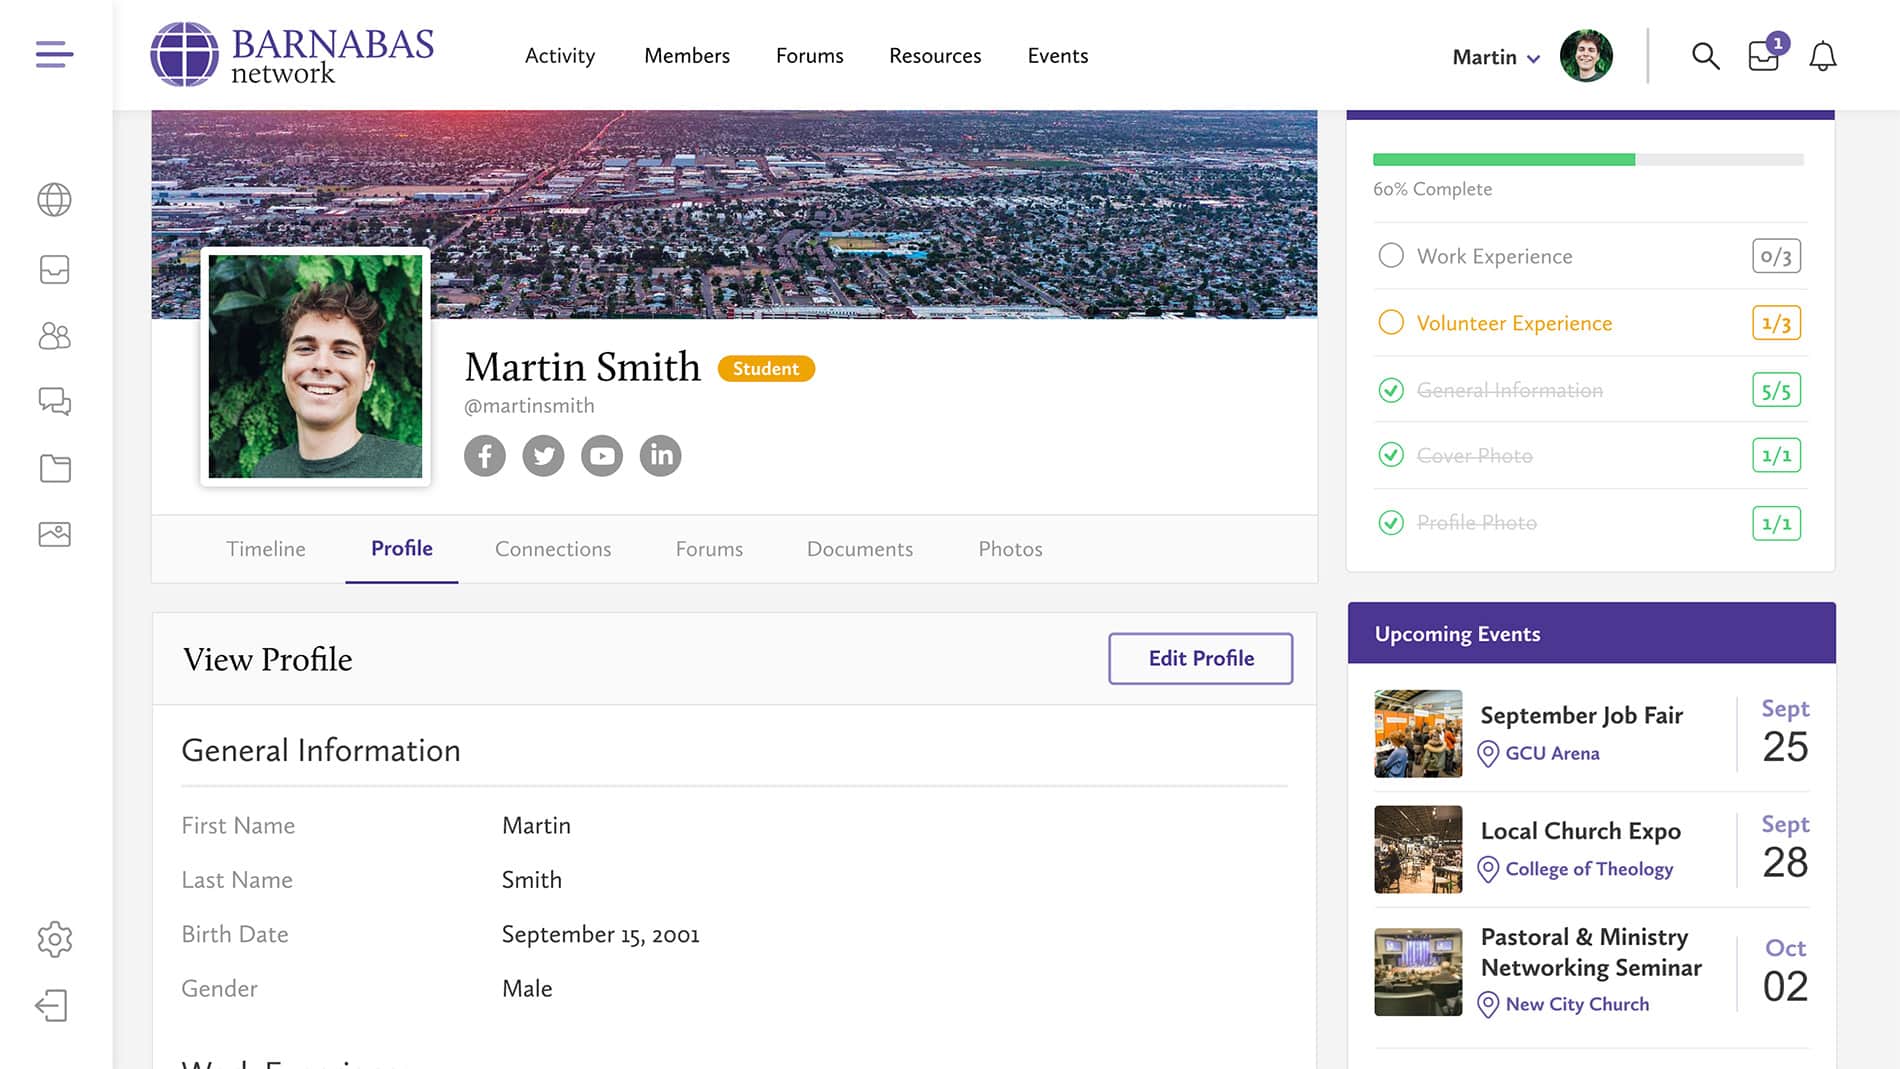Click the YouTube social icon

[x=602, y=456]
